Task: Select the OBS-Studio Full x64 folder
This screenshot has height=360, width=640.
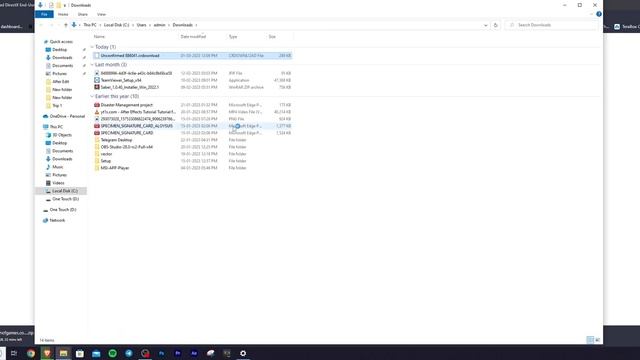Action: (x=192, y=147)
